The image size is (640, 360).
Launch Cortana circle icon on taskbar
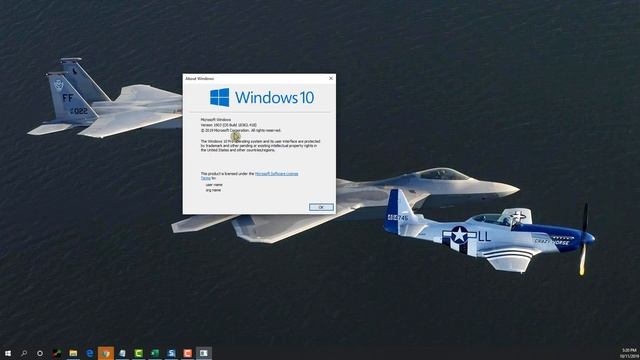[40, 353]
